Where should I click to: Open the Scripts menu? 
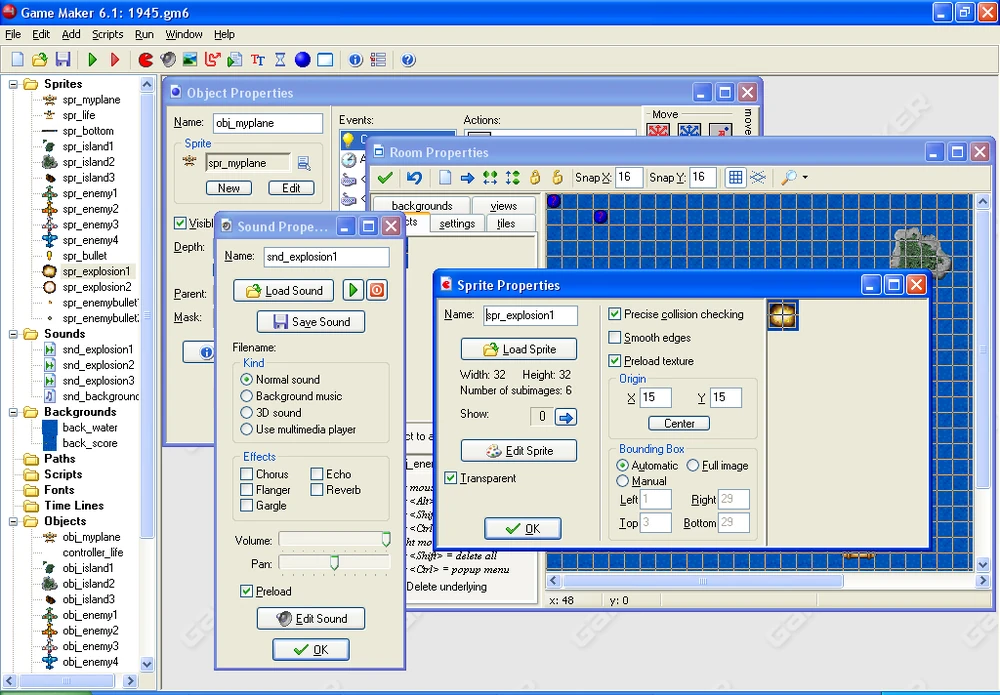(107, 34)
